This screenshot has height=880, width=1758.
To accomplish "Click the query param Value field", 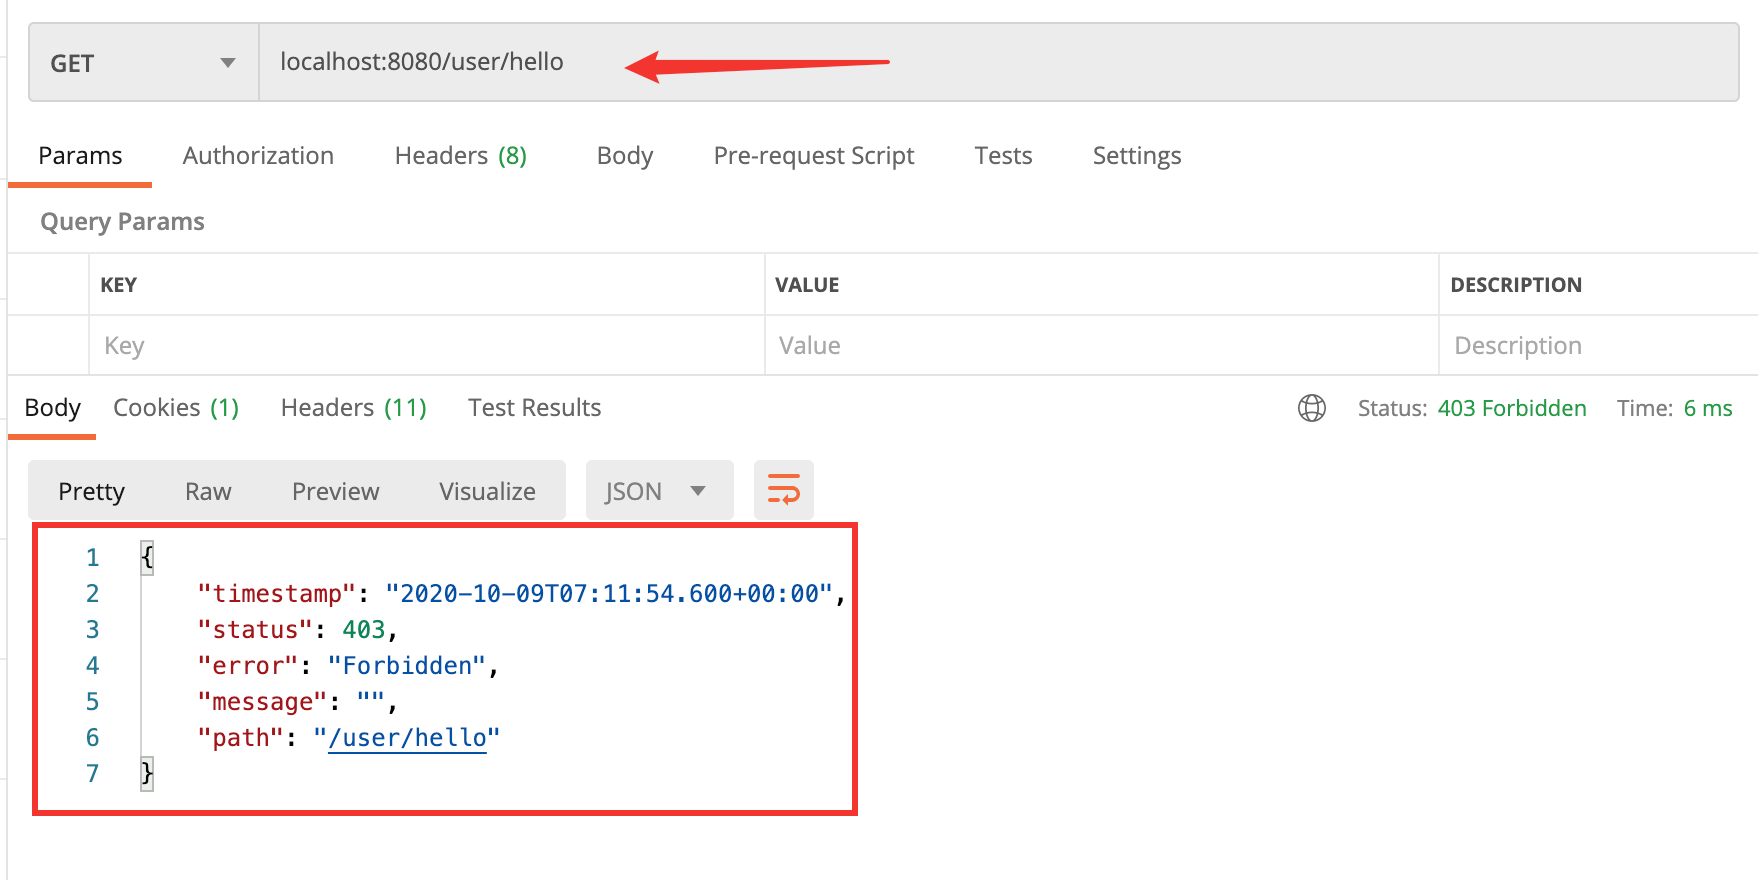I will (x=1100, y=346).
